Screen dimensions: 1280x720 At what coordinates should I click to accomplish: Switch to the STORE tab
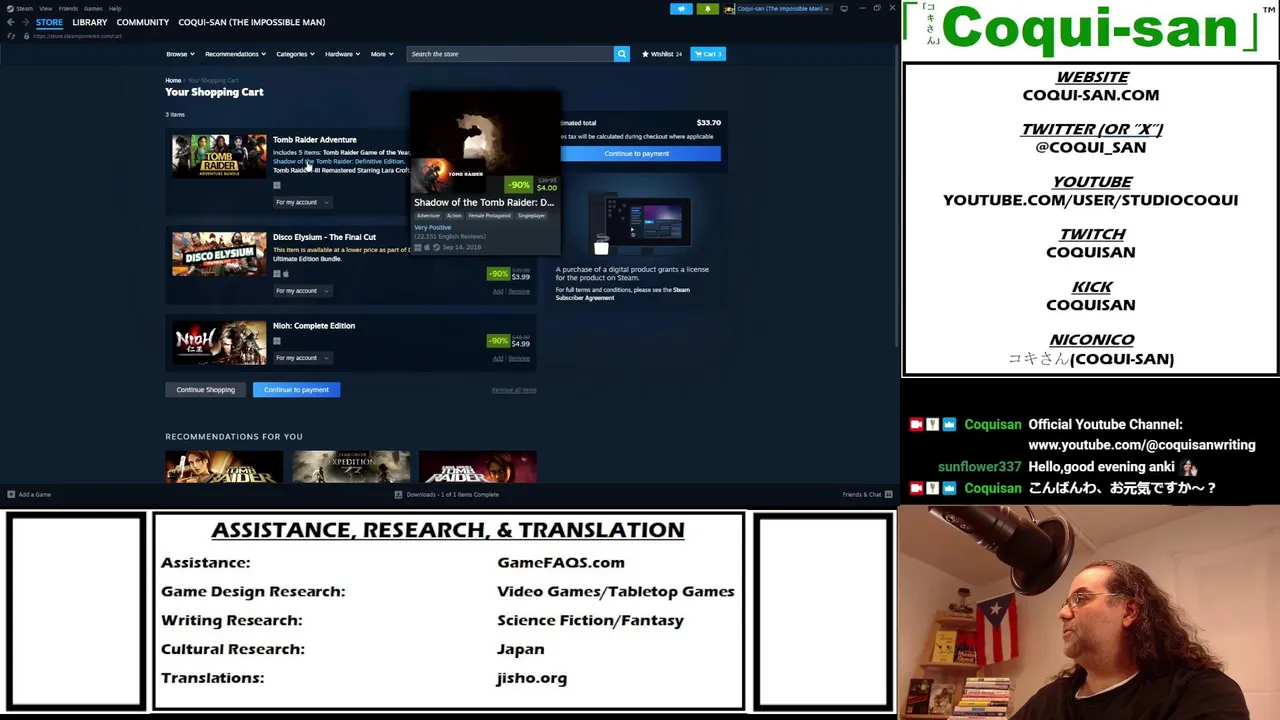(x=49, y=22)
